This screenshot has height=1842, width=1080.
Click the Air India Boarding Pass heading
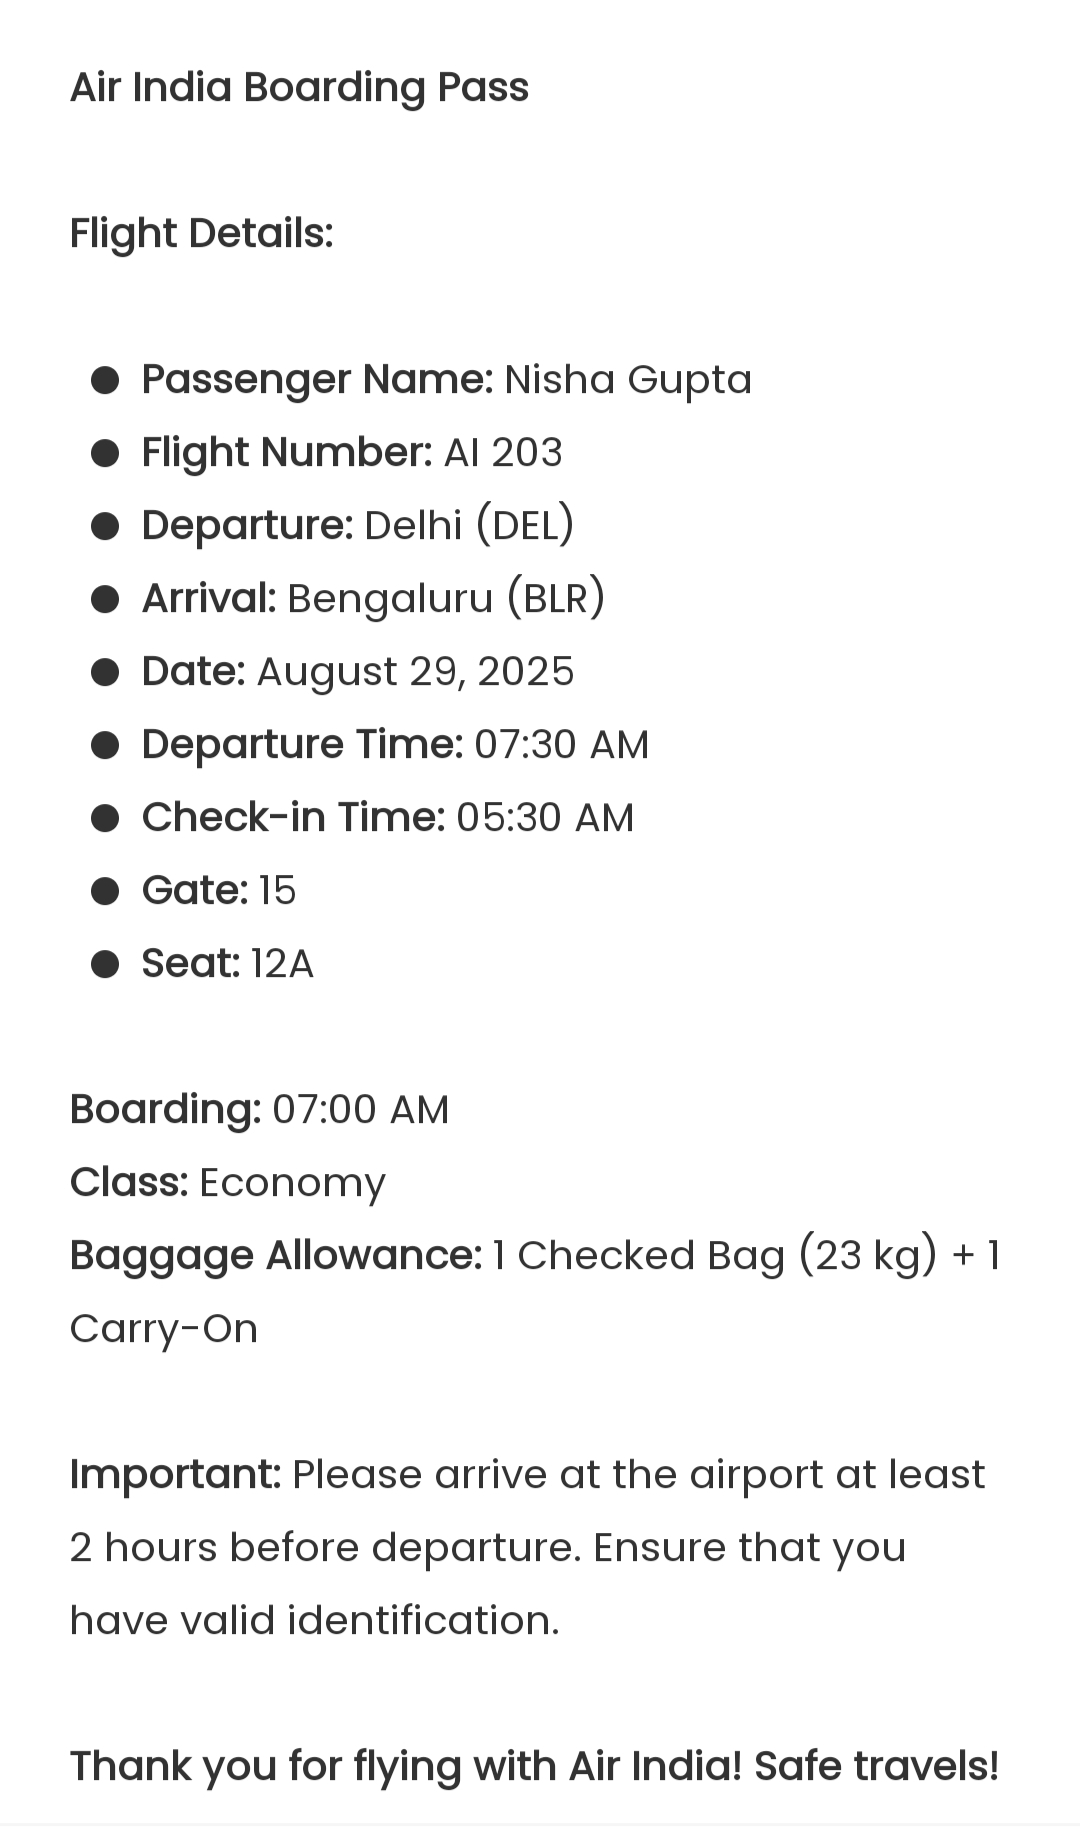[299, 88]
